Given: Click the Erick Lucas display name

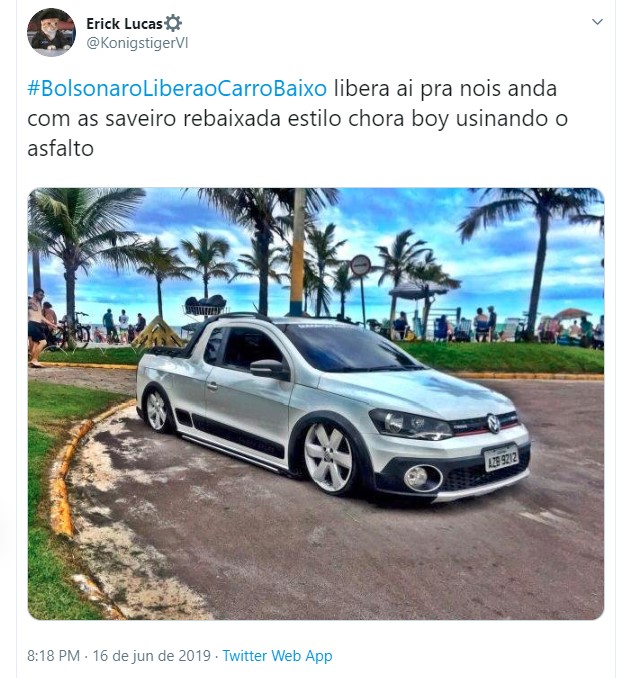Looking at the screenshot, I should [125, 23].
